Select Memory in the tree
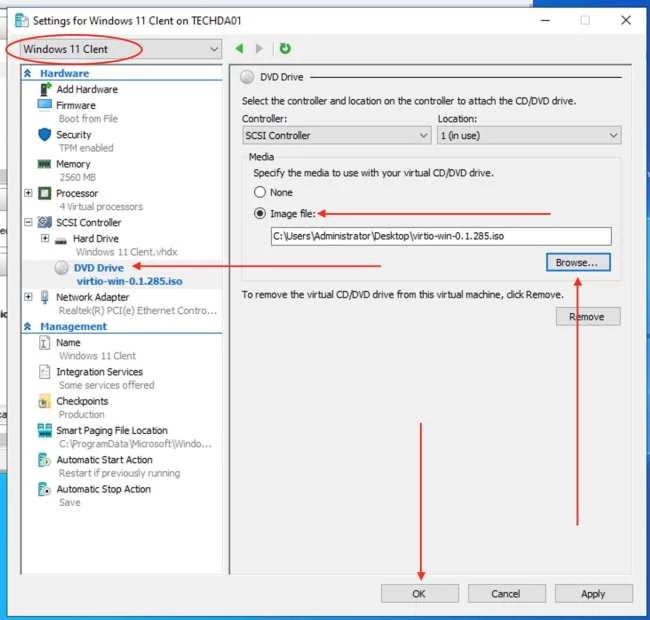Viewport: 650px width, 620px height. tap(73, 164)
